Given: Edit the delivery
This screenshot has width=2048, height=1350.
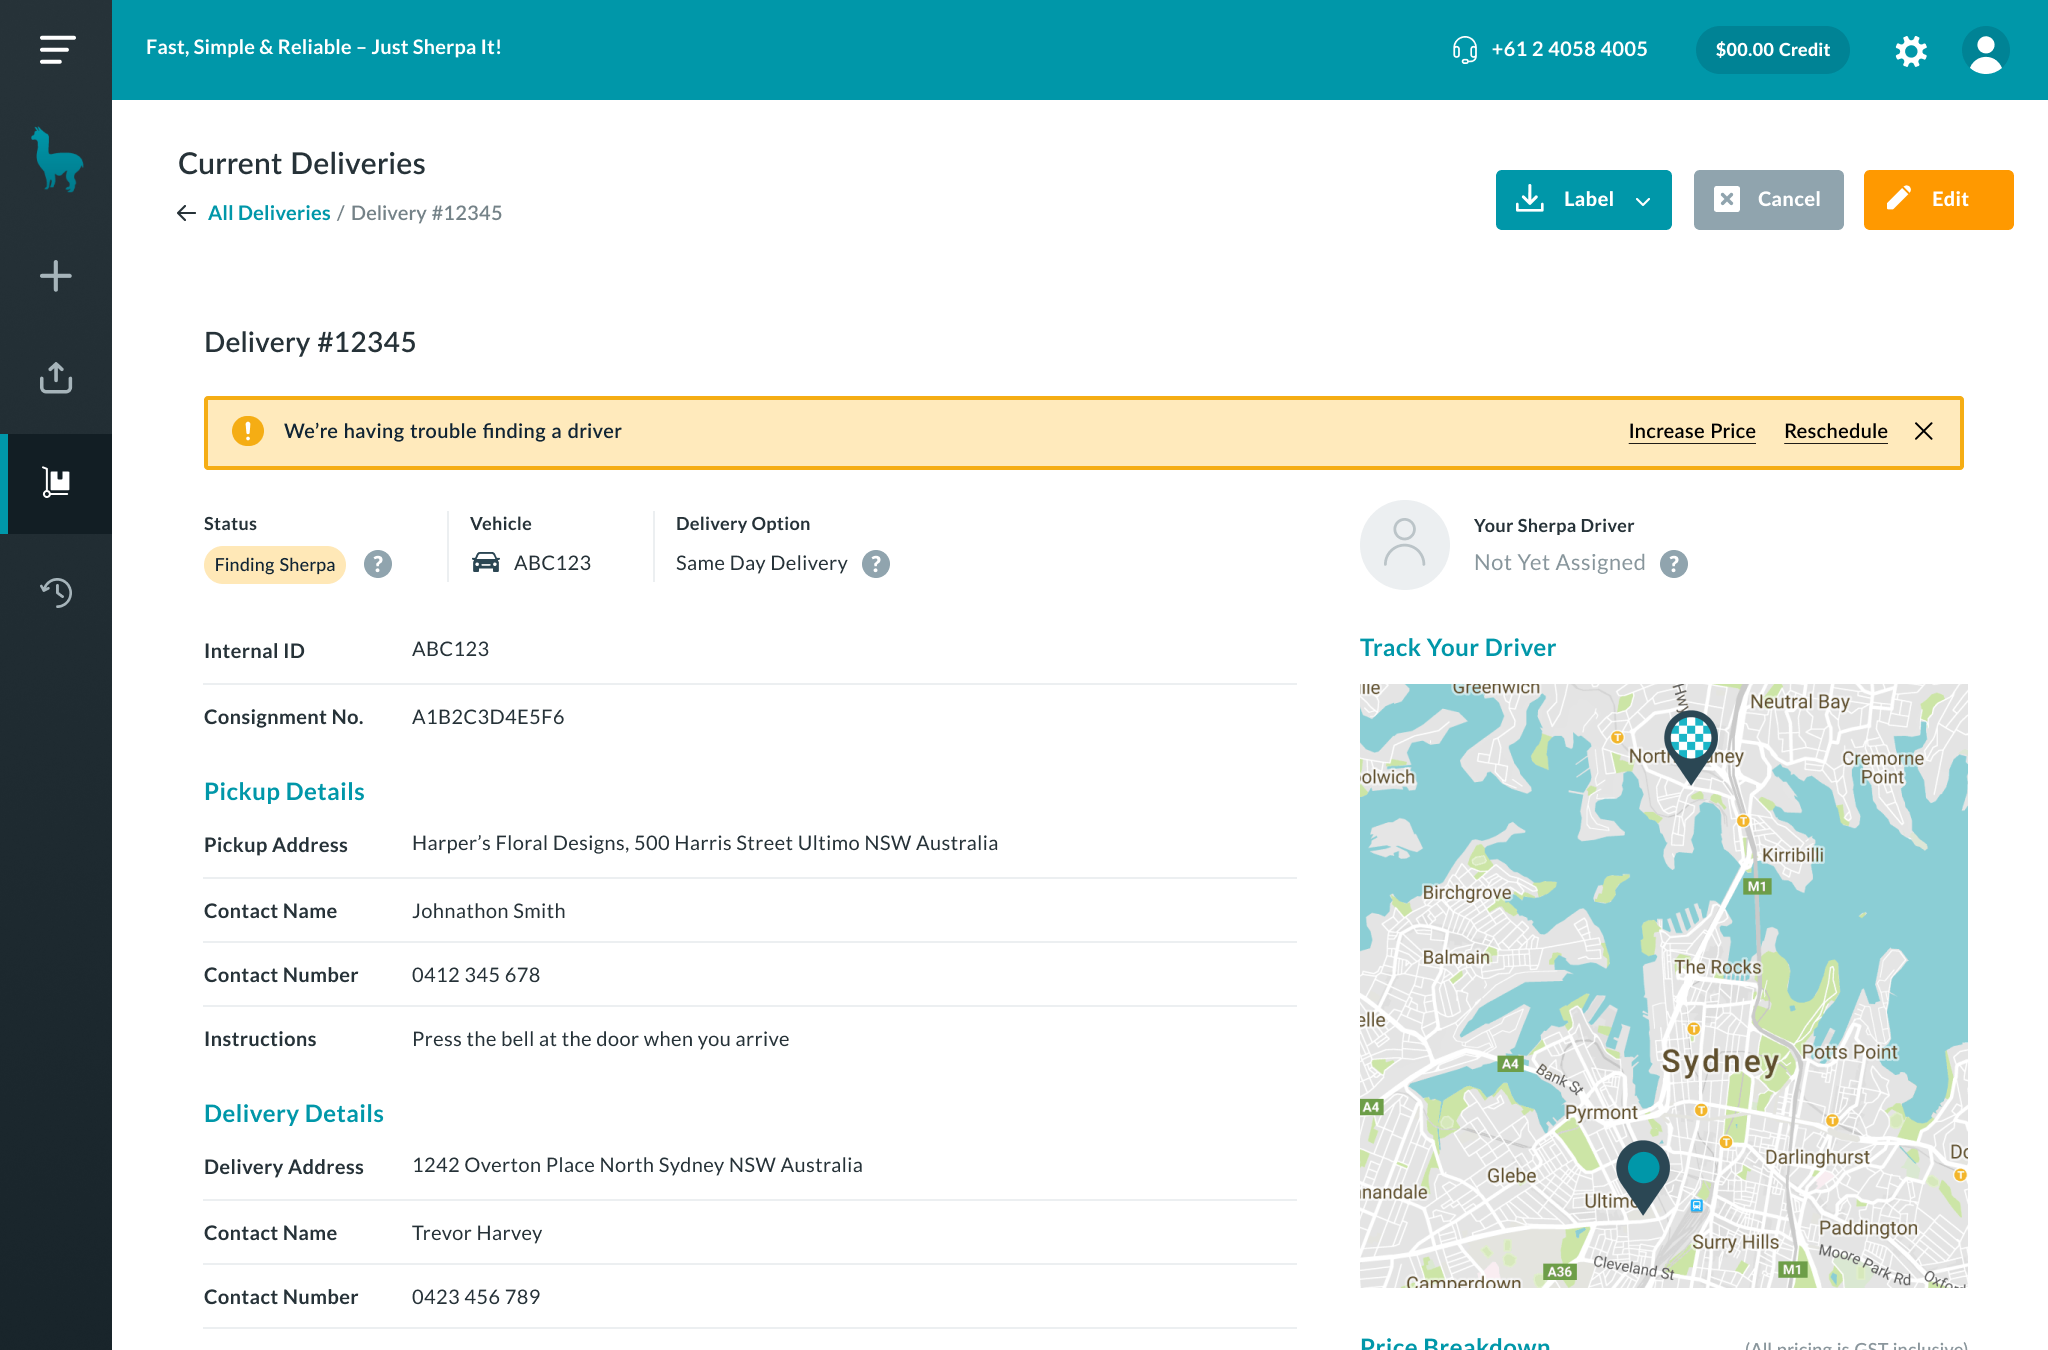Looking at the screenshot, I should (1938, 200).
